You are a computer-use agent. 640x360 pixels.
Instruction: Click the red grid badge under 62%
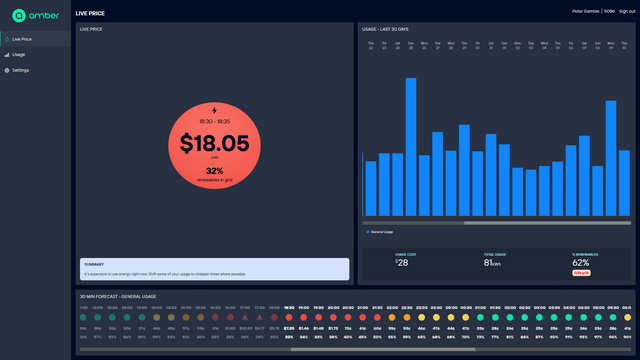(581, 273)
